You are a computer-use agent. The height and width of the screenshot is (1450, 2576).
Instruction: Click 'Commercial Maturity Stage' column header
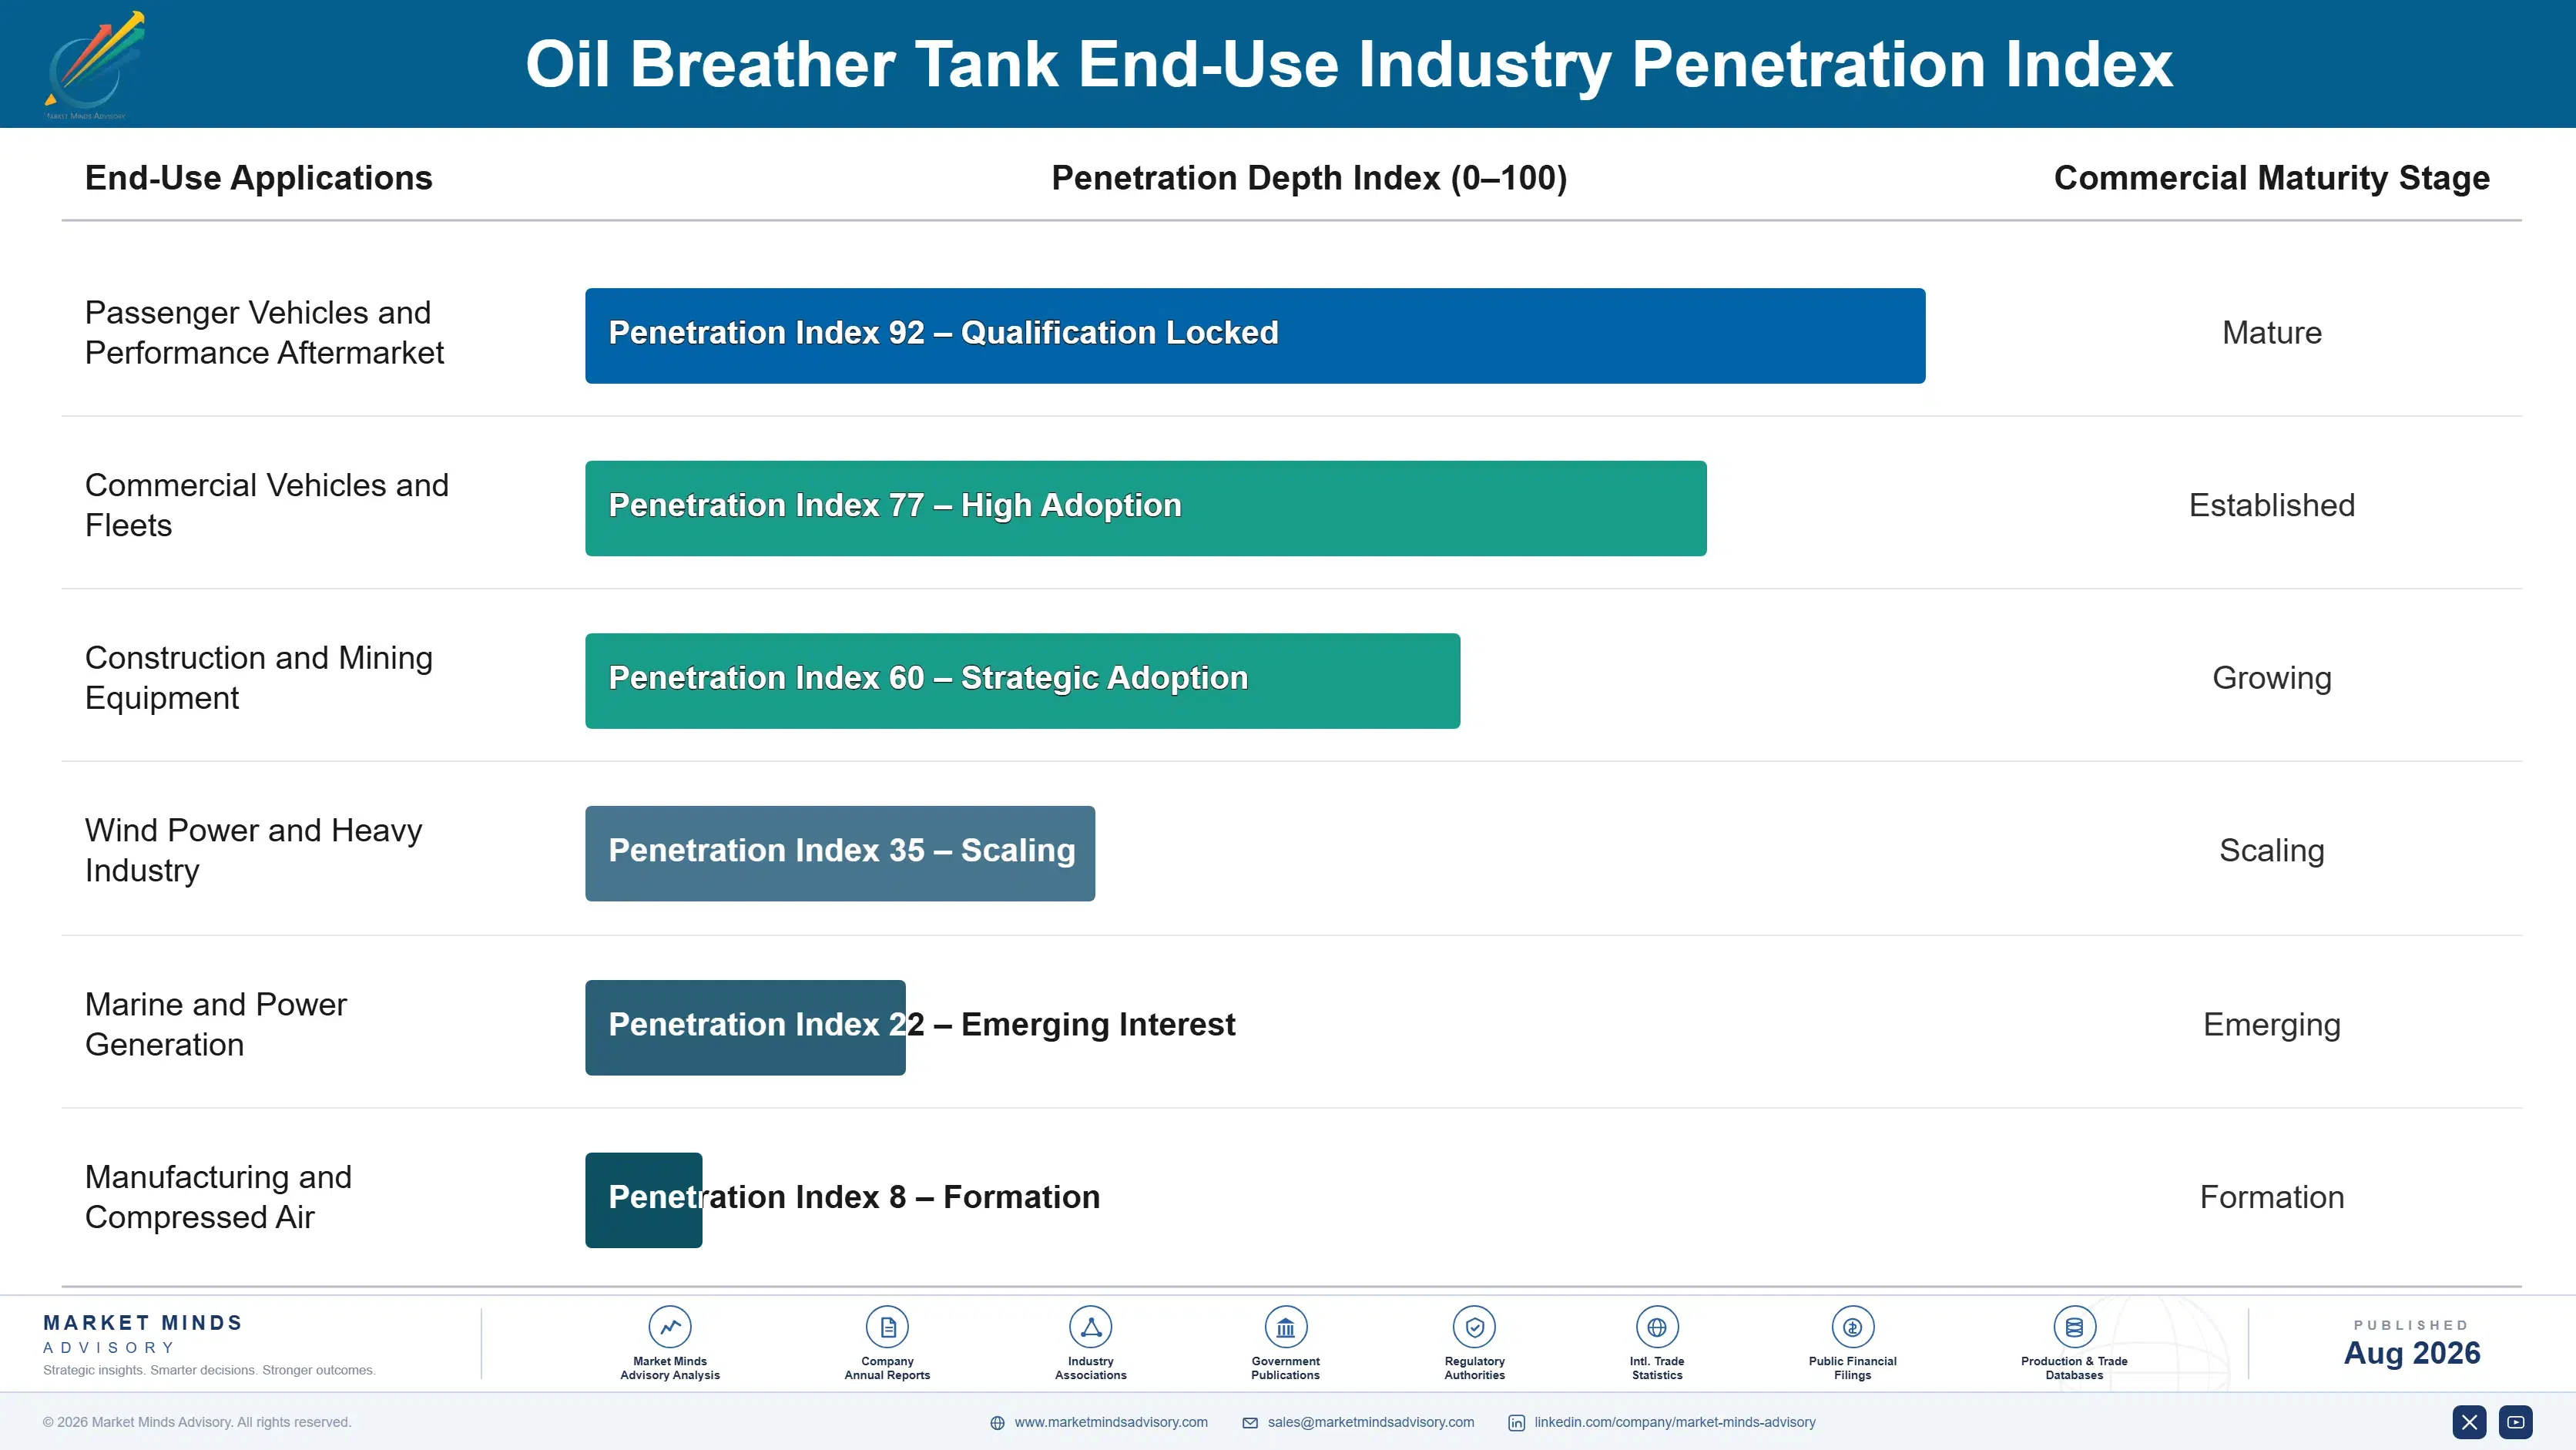2272,178
